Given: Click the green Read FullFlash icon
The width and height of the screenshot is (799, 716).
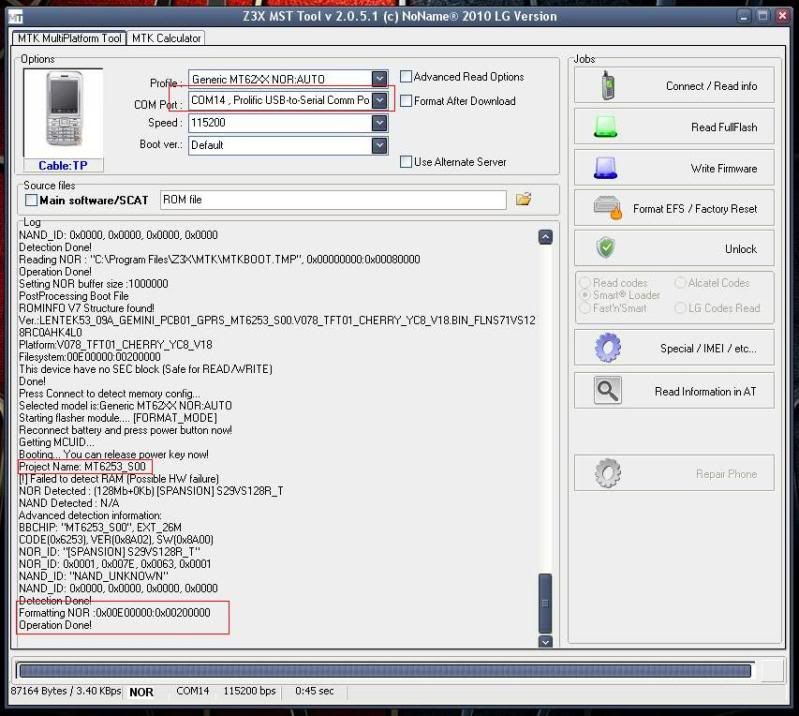Looking at the screenshot, I should click(606, 127).
